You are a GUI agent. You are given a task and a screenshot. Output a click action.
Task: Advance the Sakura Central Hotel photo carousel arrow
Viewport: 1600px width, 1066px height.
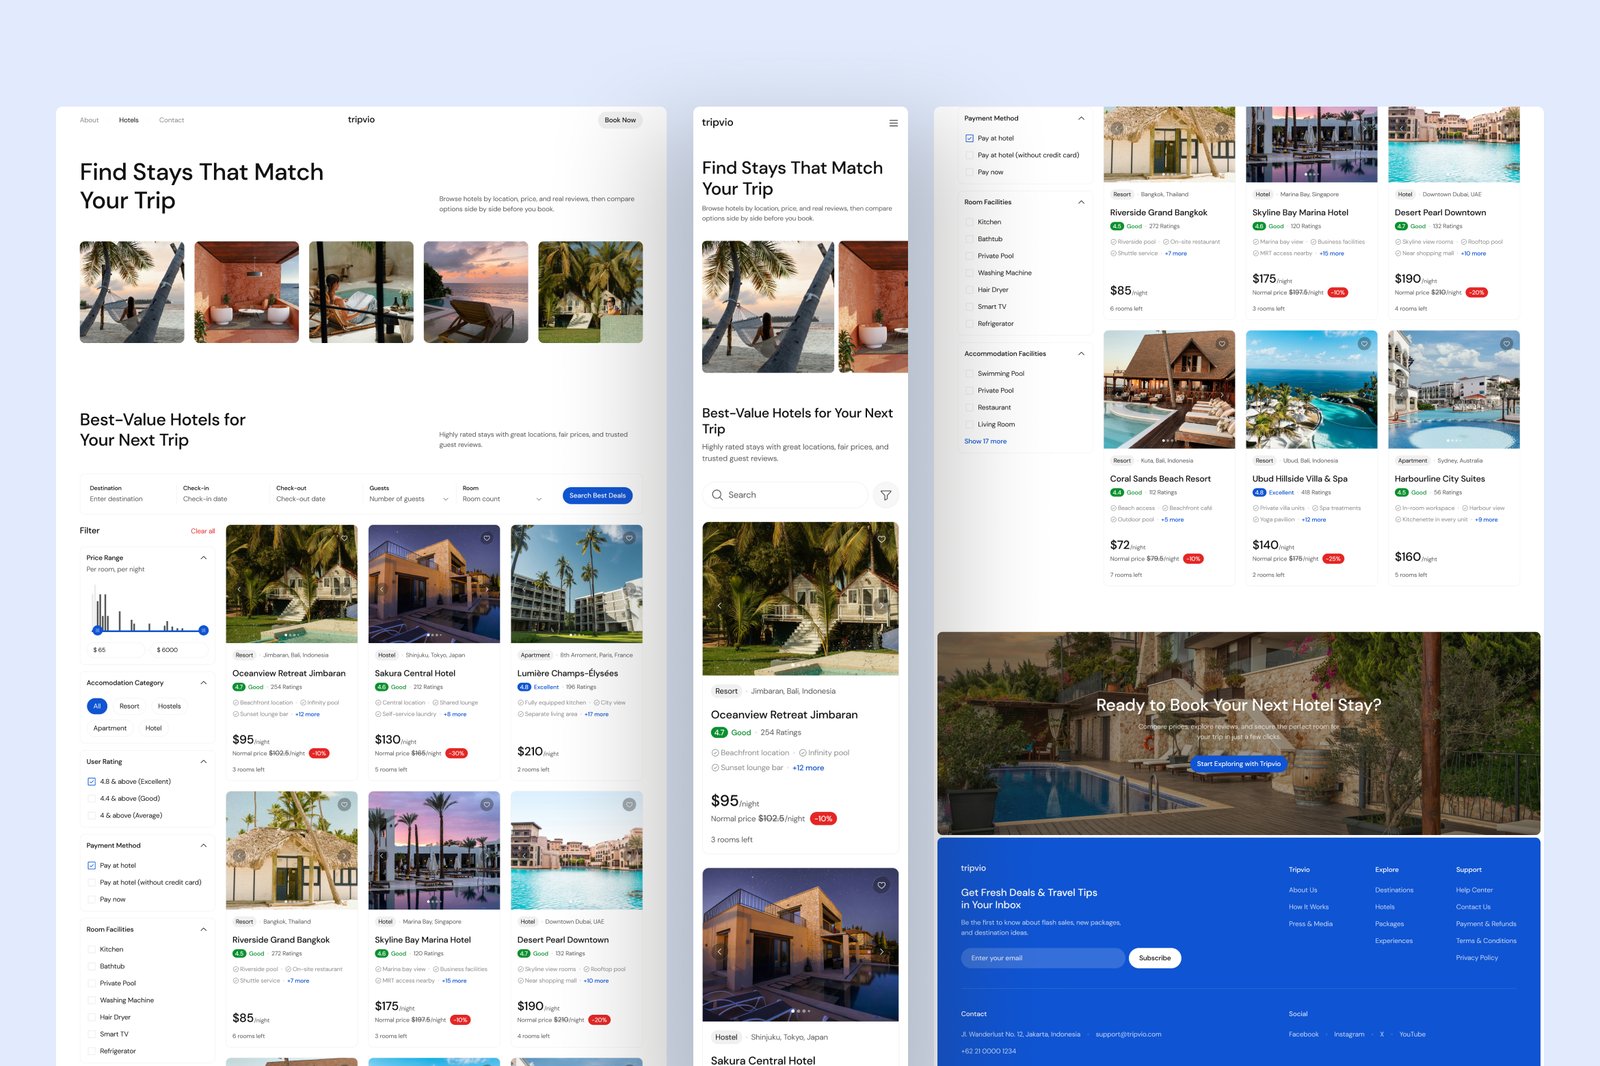(x=489, y=590)
